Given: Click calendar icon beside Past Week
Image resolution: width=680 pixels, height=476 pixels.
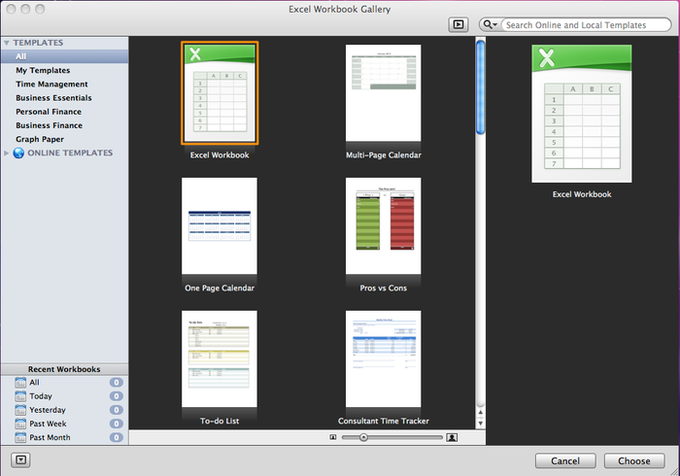Looking at the screenshot, I should (20, 424).
